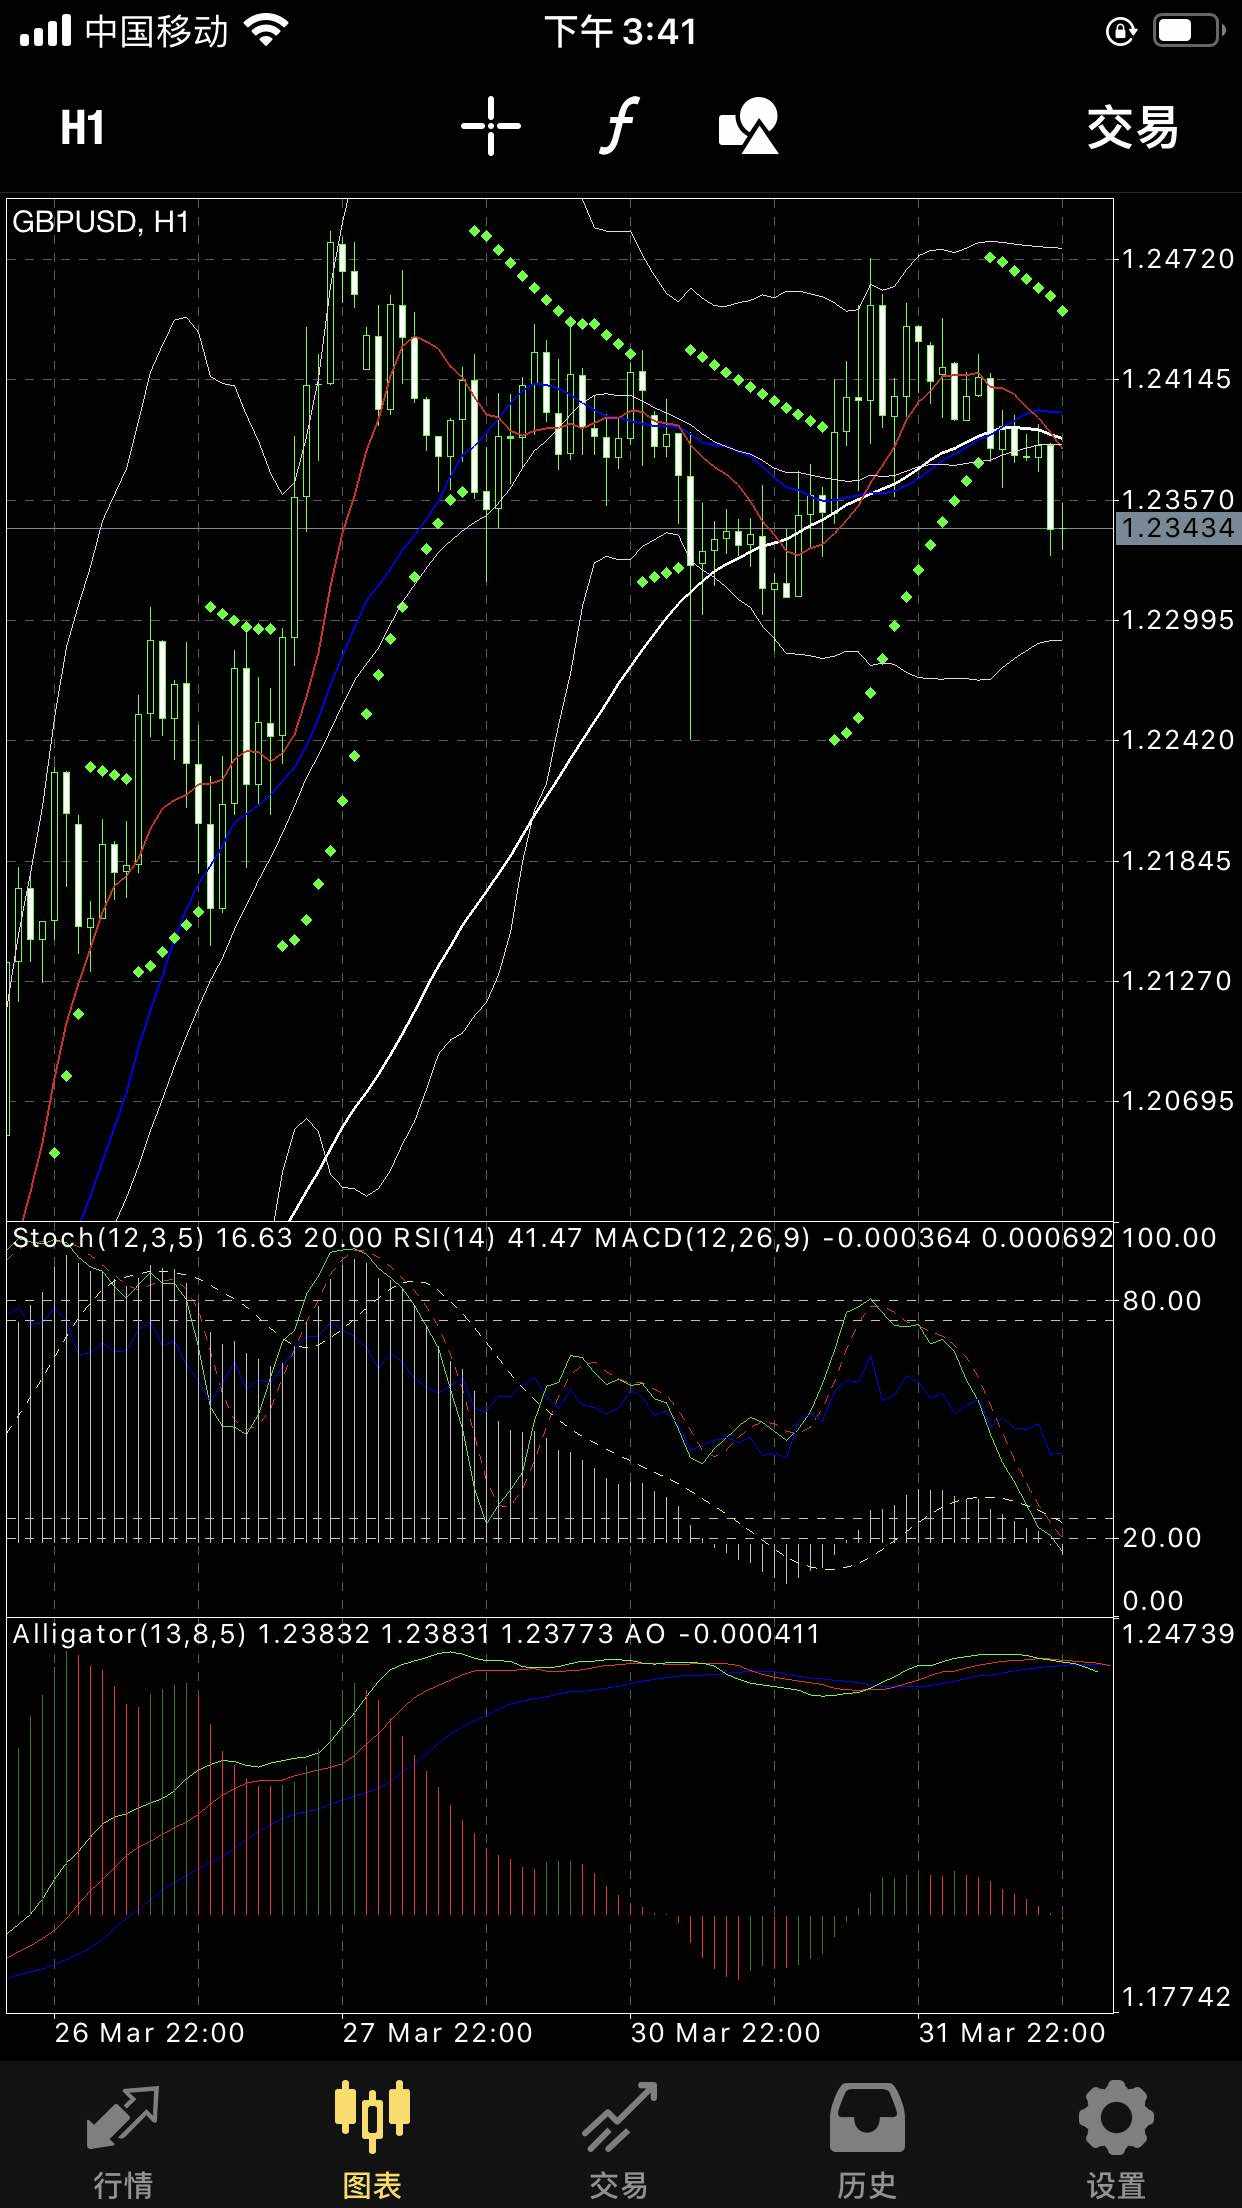
Task: Open the indicators function icon
Action: [620, 126]
